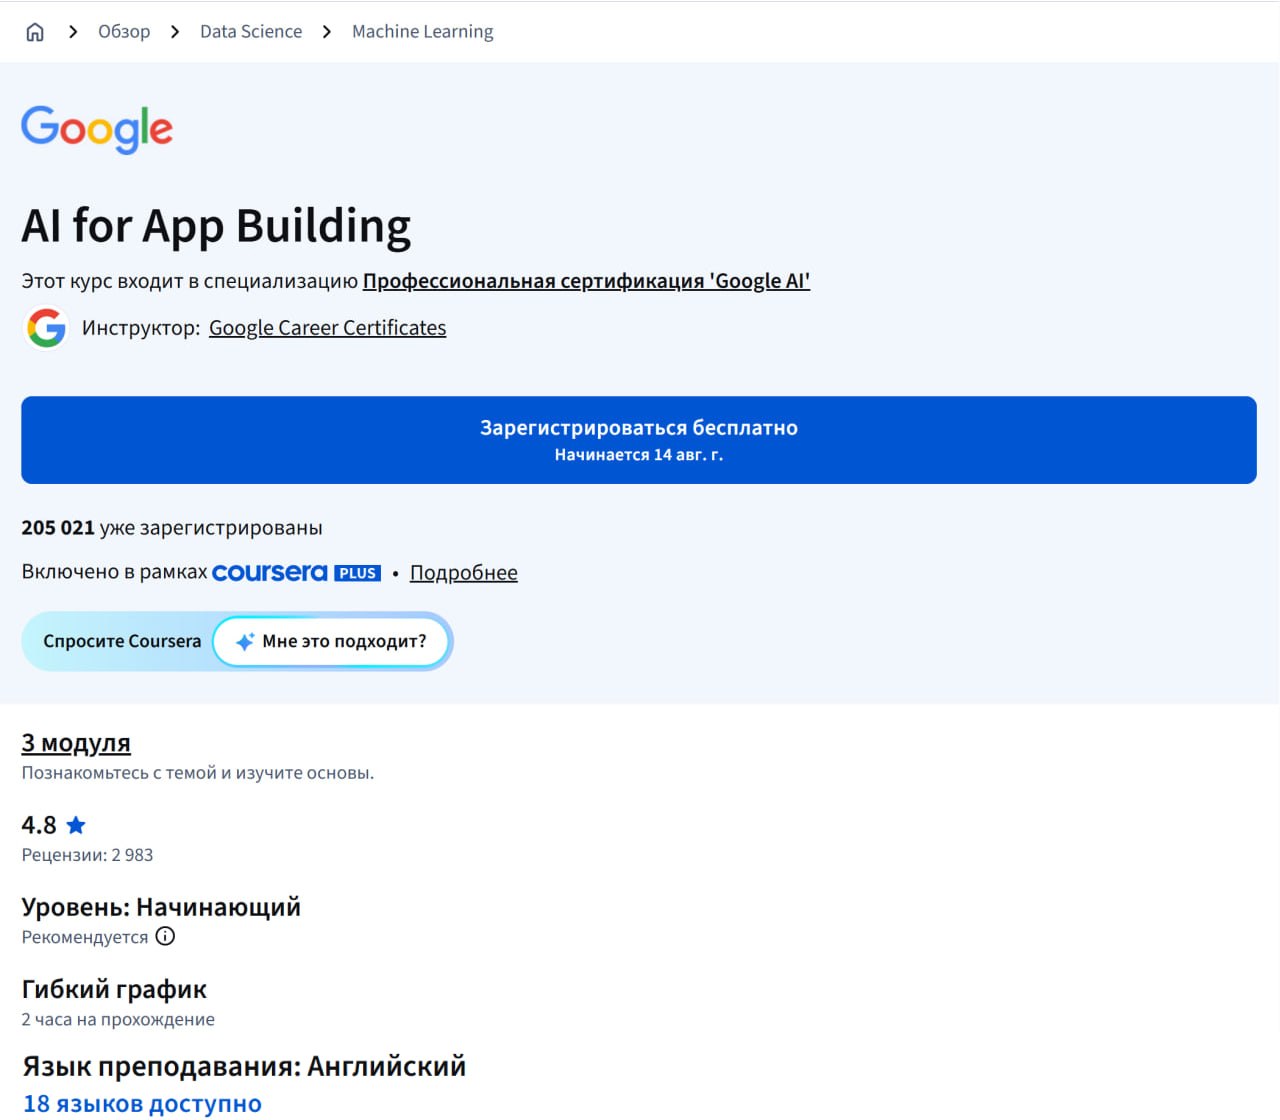Click Познакомьтесь с темой и изучите основы text
This screenshot has height=1120, width=1280.
pyautogui.click(x=198, y=773)
